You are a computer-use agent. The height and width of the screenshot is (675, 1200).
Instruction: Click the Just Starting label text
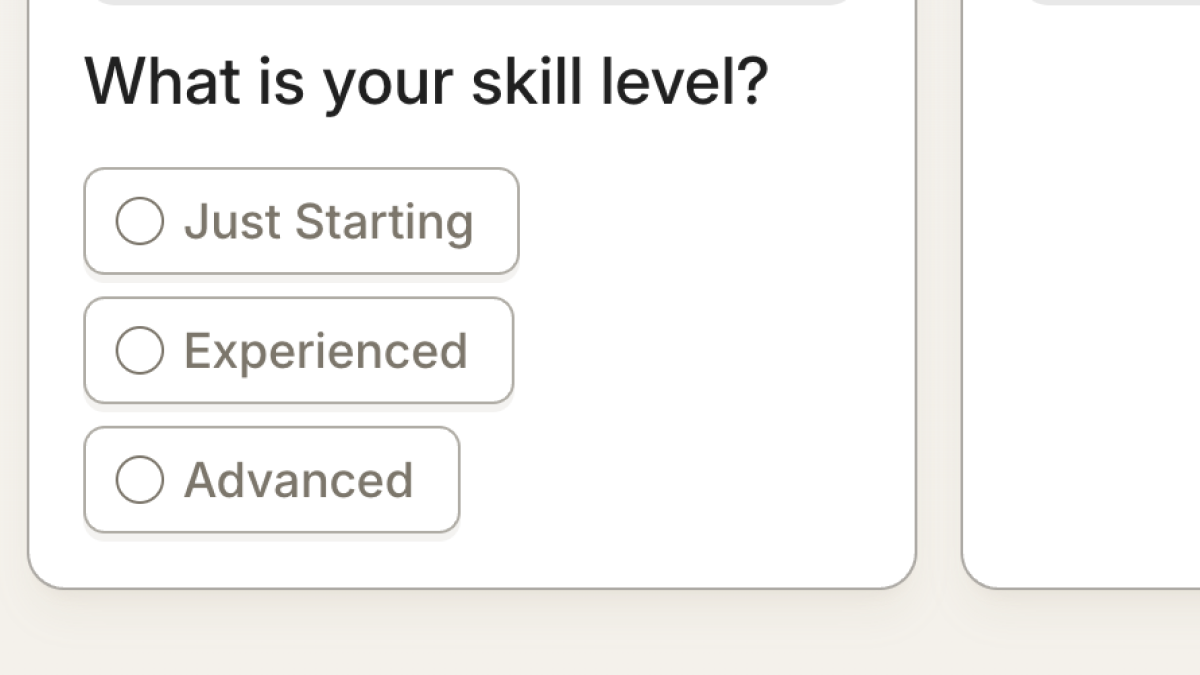328,221
